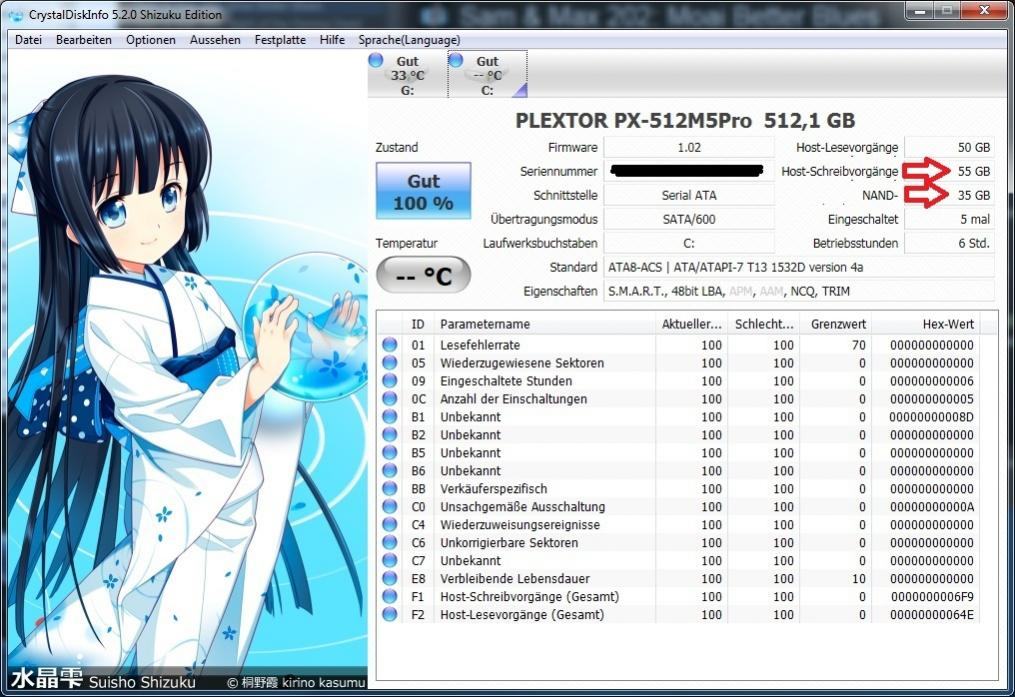Screen dimensions: 1015x697
Task: Open the Festplatte menu
Action: pos(280,39)
